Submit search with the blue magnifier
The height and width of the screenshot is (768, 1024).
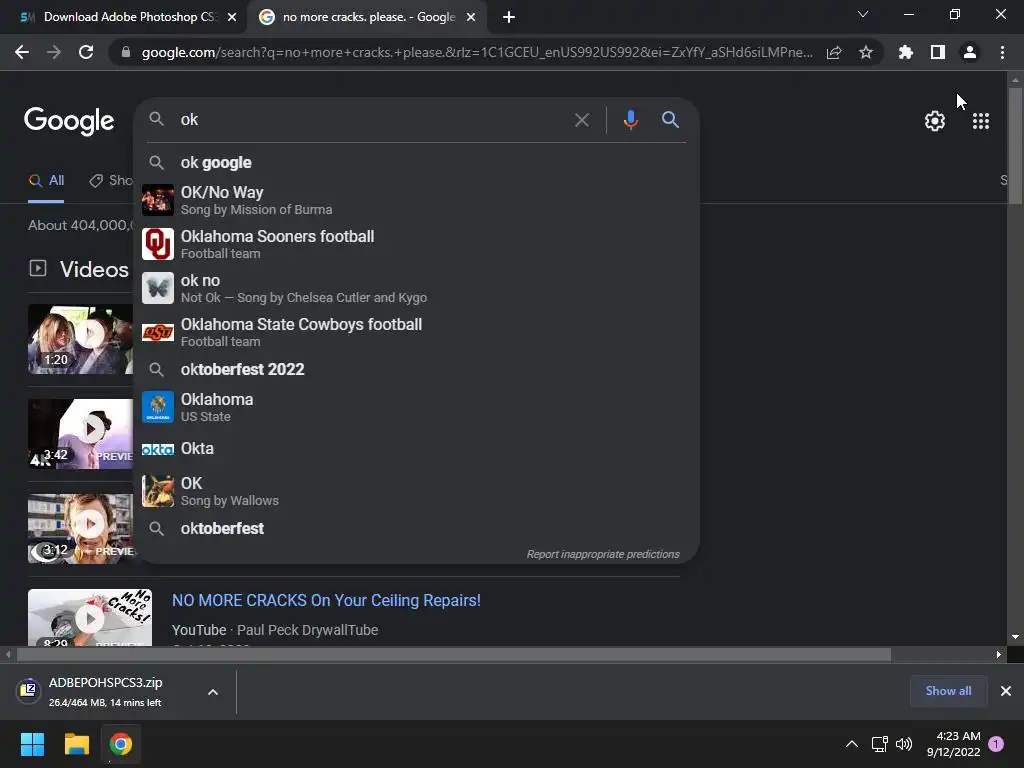670,120
